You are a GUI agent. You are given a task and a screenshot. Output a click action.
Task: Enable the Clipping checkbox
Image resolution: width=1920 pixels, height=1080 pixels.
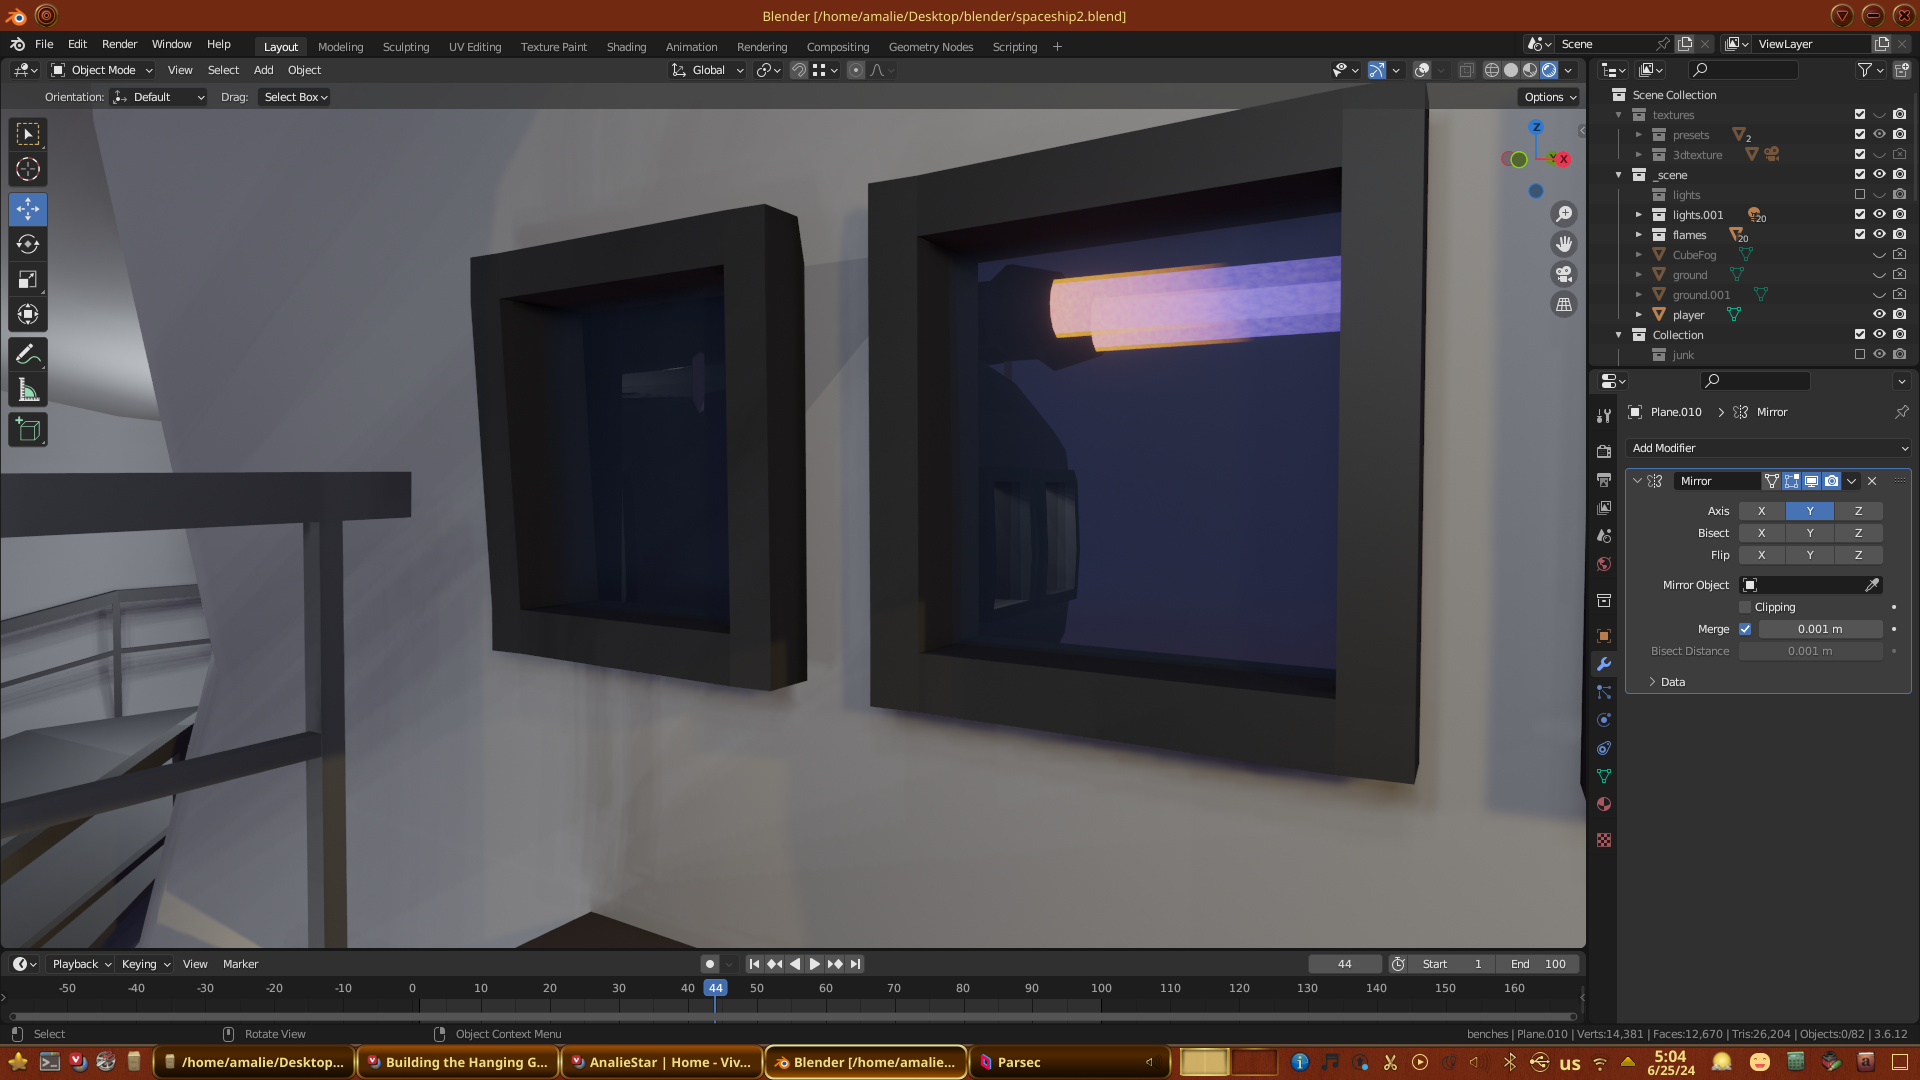coord(1745,607)
